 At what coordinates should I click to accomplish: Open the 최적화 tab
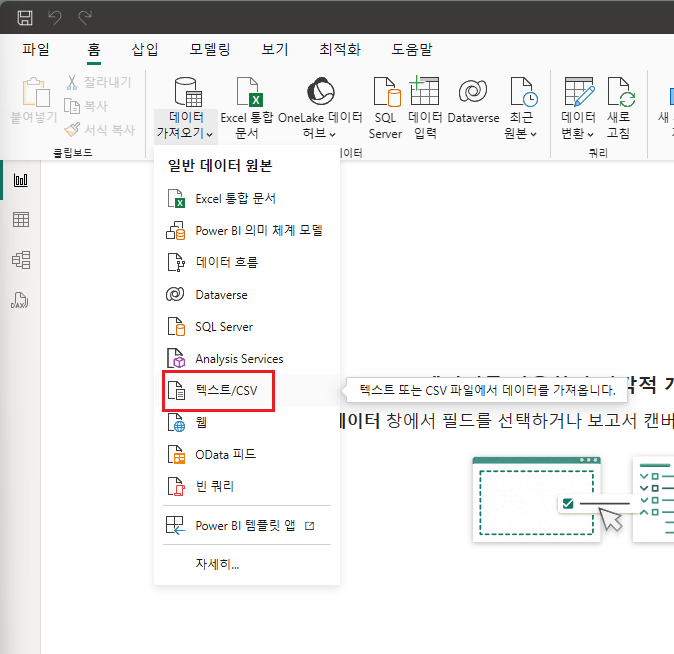[x=340, y=49]
